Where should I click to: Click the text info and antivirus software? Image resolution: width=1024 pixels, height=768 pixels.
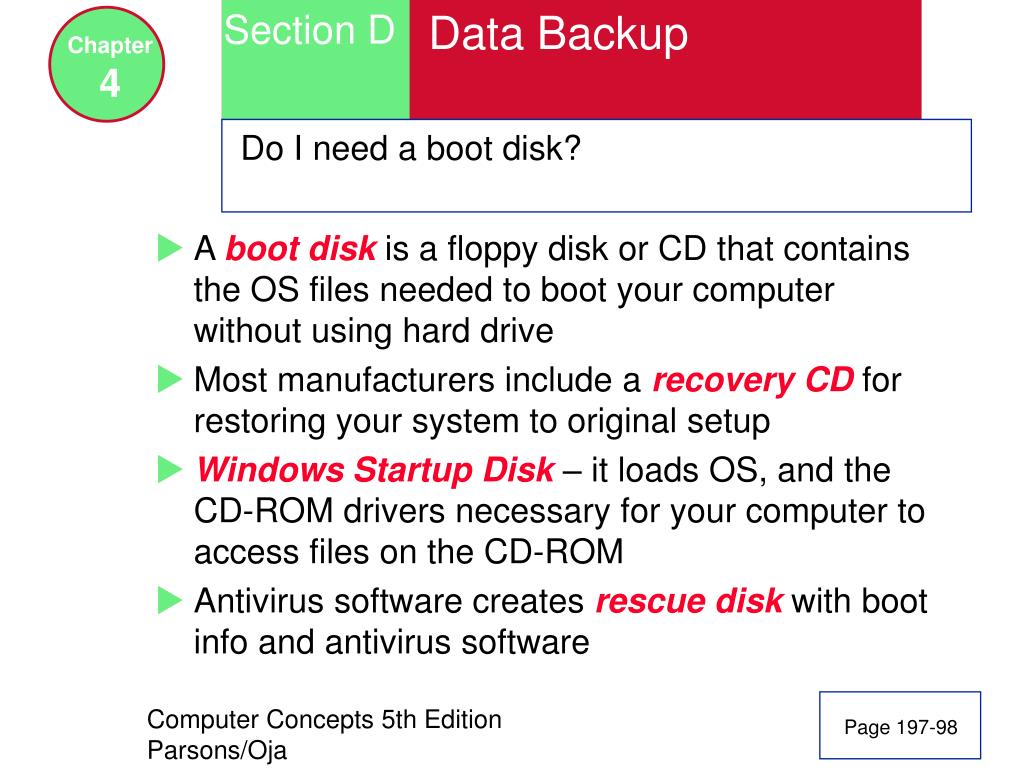[x=392, y=642]
